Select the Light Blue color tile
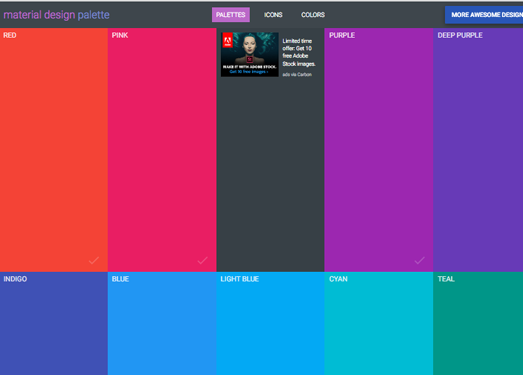 271,323
